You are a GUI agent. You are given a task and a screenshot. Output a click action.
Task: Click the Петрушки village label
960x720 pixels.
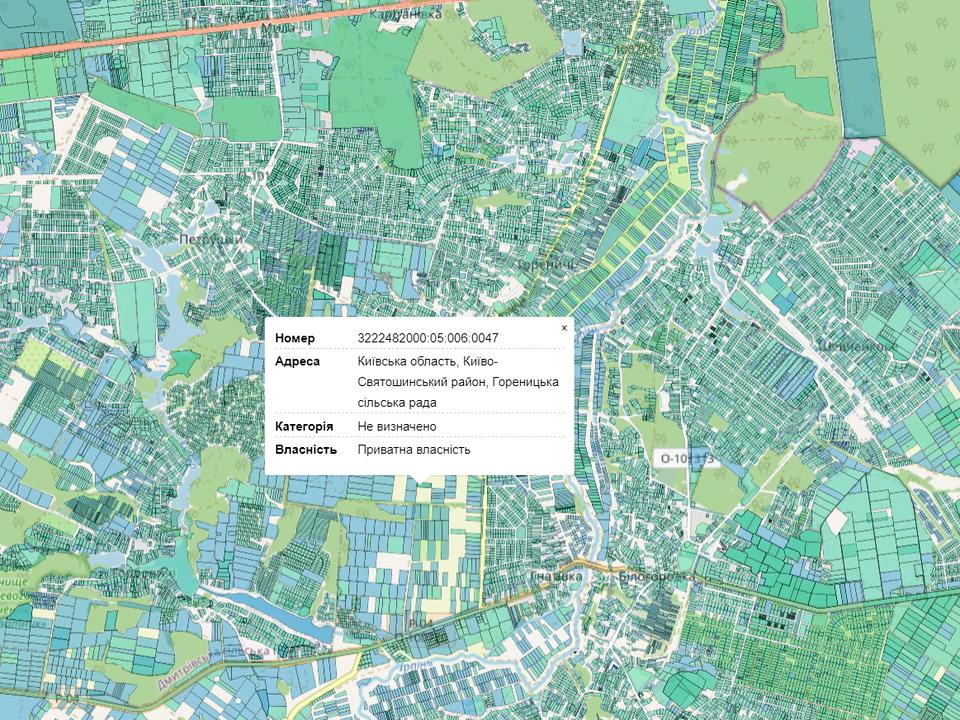coord(208,240)
